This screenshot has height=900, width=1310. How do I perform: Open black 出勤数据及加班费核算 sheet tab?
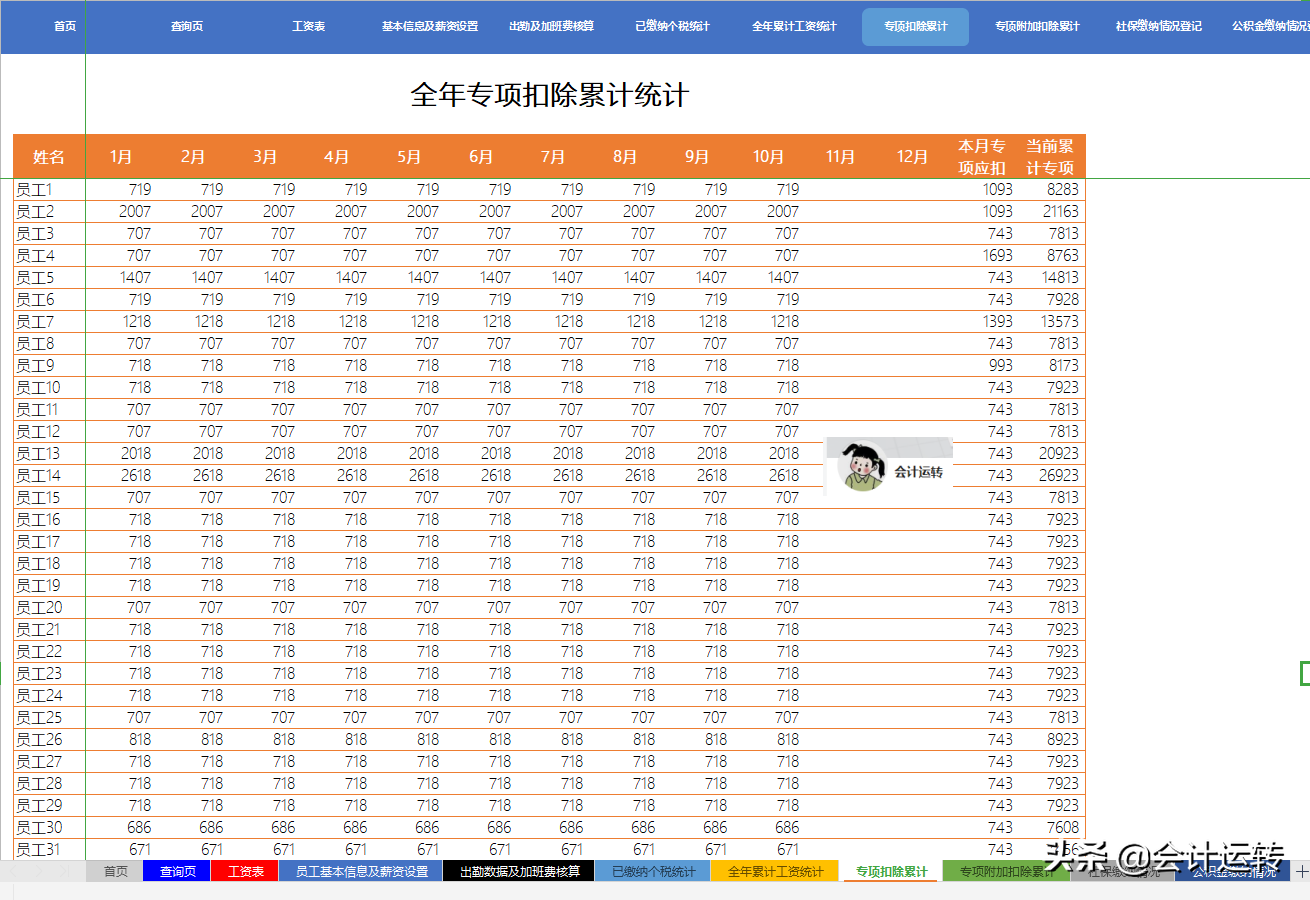point(519,872)
